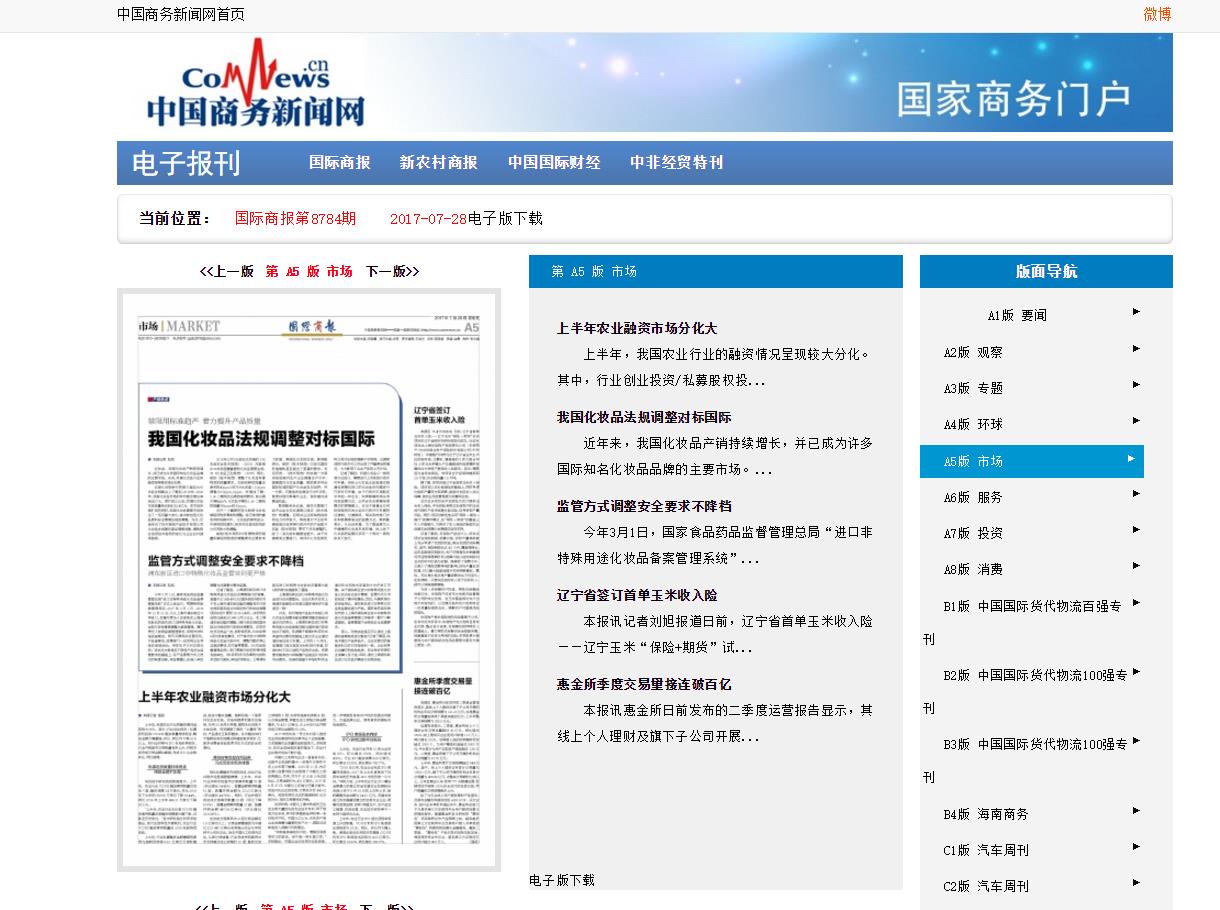Click the B4版 海南商务 arrow icon
The height and width of the screenshot is (910, 1220).
click(1135, 812)
